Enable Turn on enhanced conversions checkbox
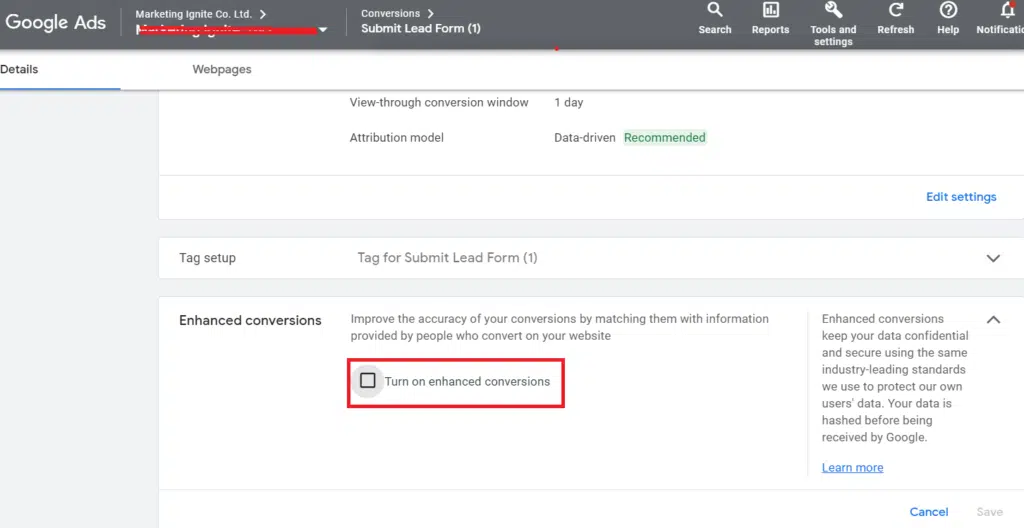This screenshot has height=528, width=1024. 368,381
